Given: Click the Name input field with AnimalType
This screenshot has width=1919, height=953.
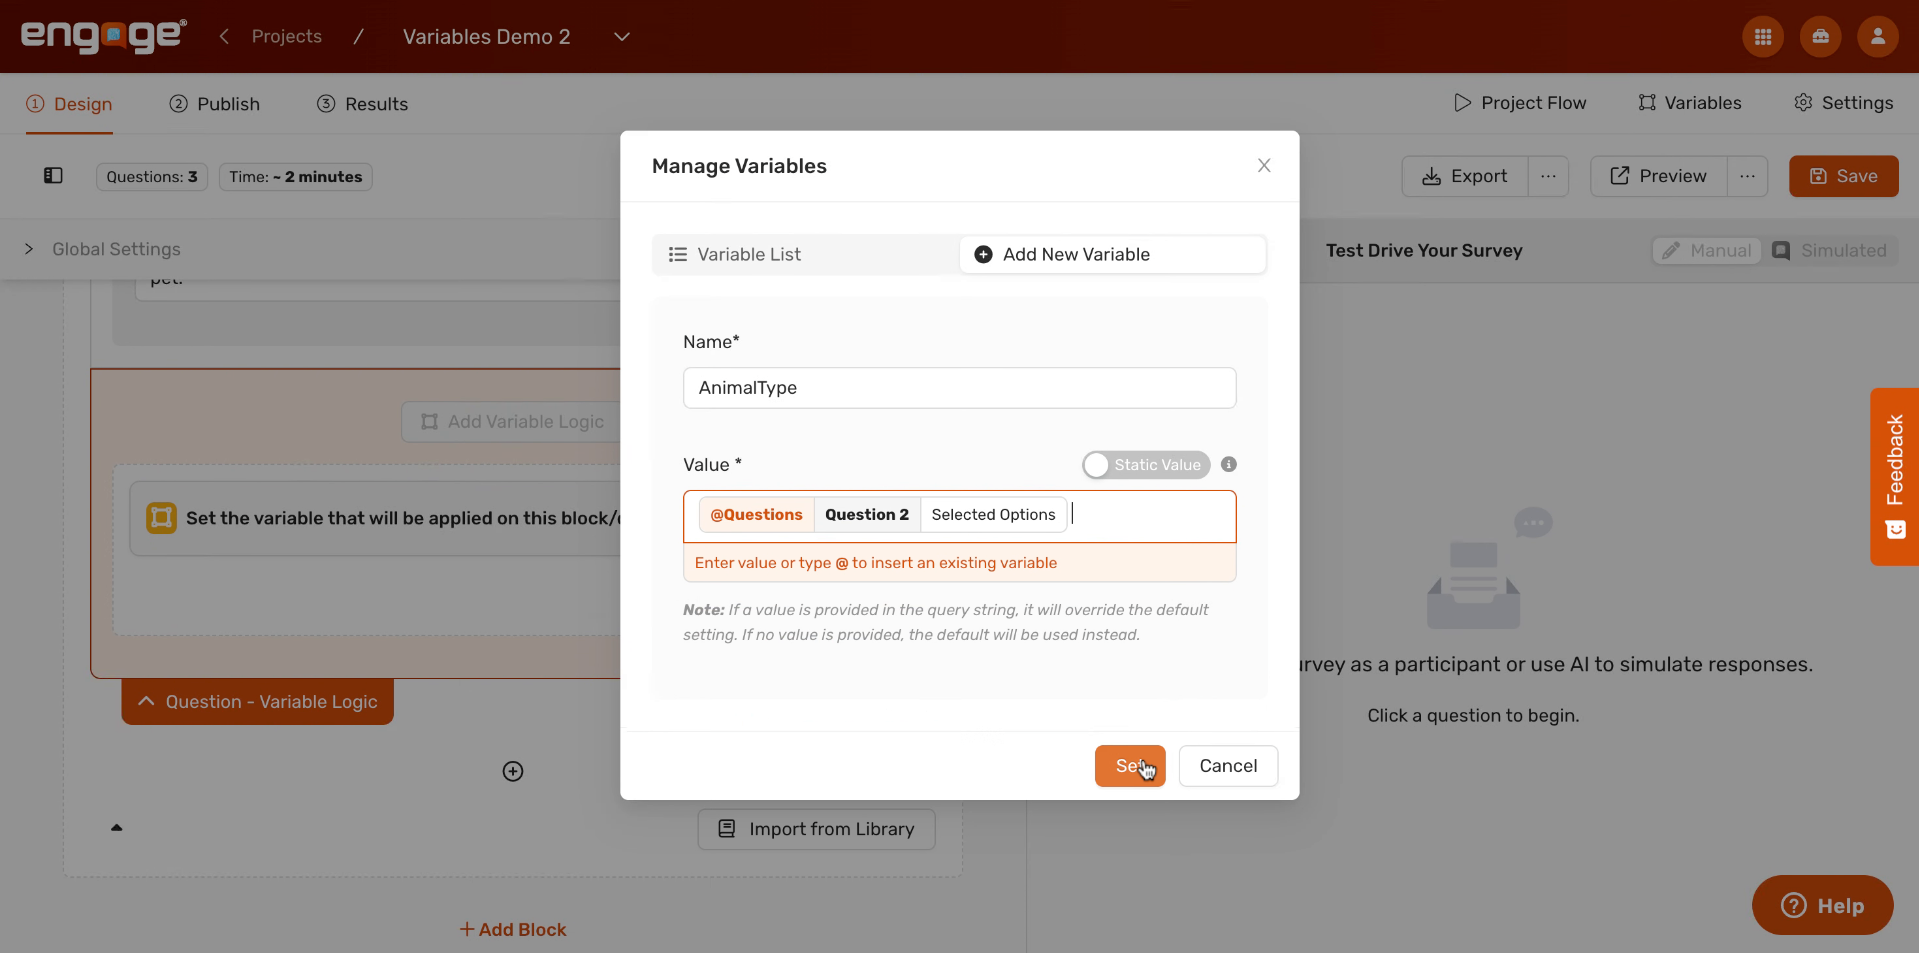Looking at the screenshot, I should coord(960,388).
